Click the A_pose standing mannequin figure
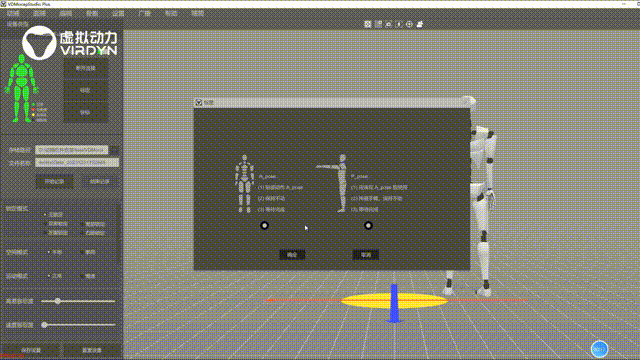 pyautogui.click(x=244, y=184)
